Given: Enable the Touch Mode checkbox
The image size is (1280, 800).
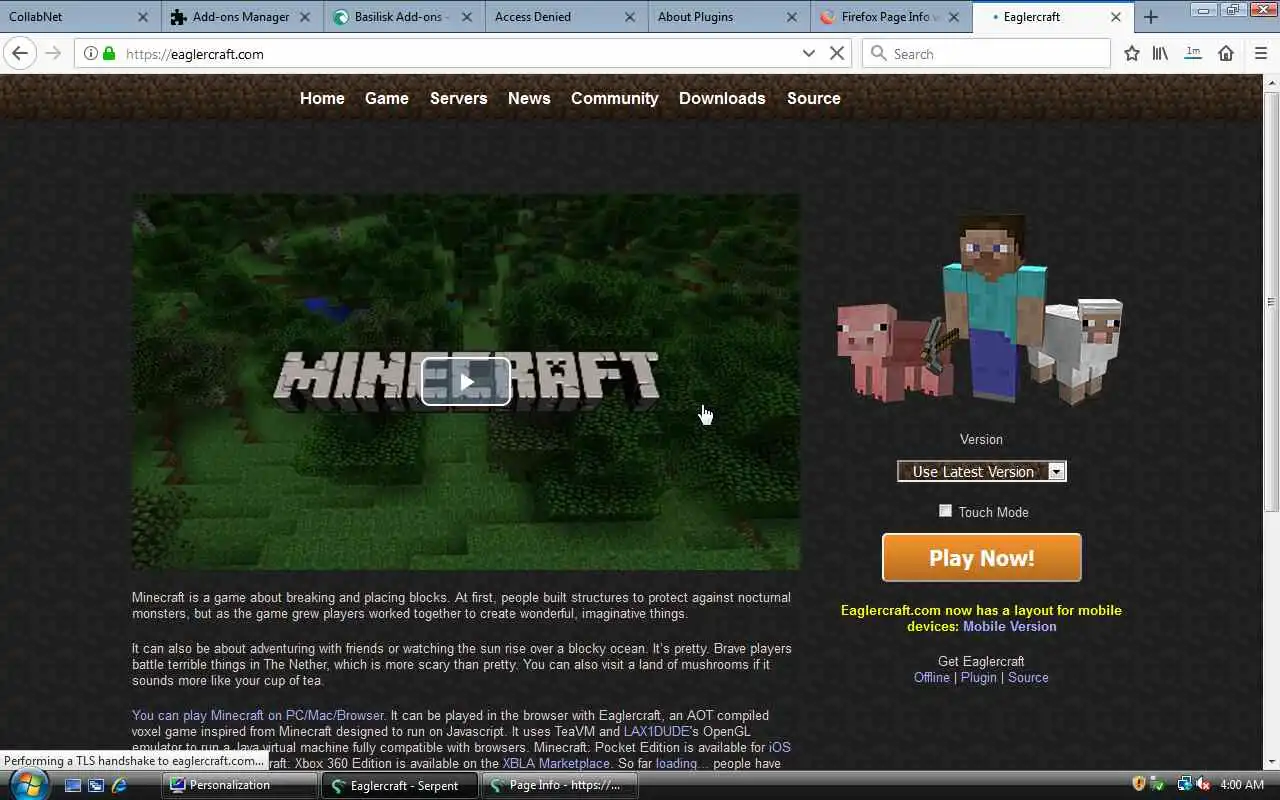Looking at the screenshot, I should (945, 511).
